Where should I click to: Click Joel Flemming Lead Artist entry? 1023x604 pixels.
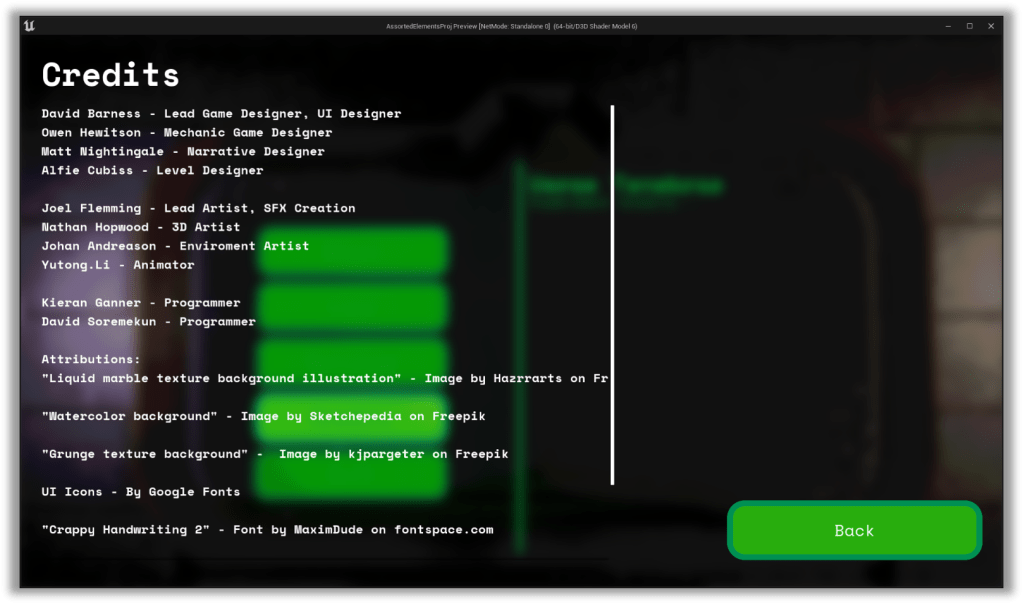(x=198, y=208)
